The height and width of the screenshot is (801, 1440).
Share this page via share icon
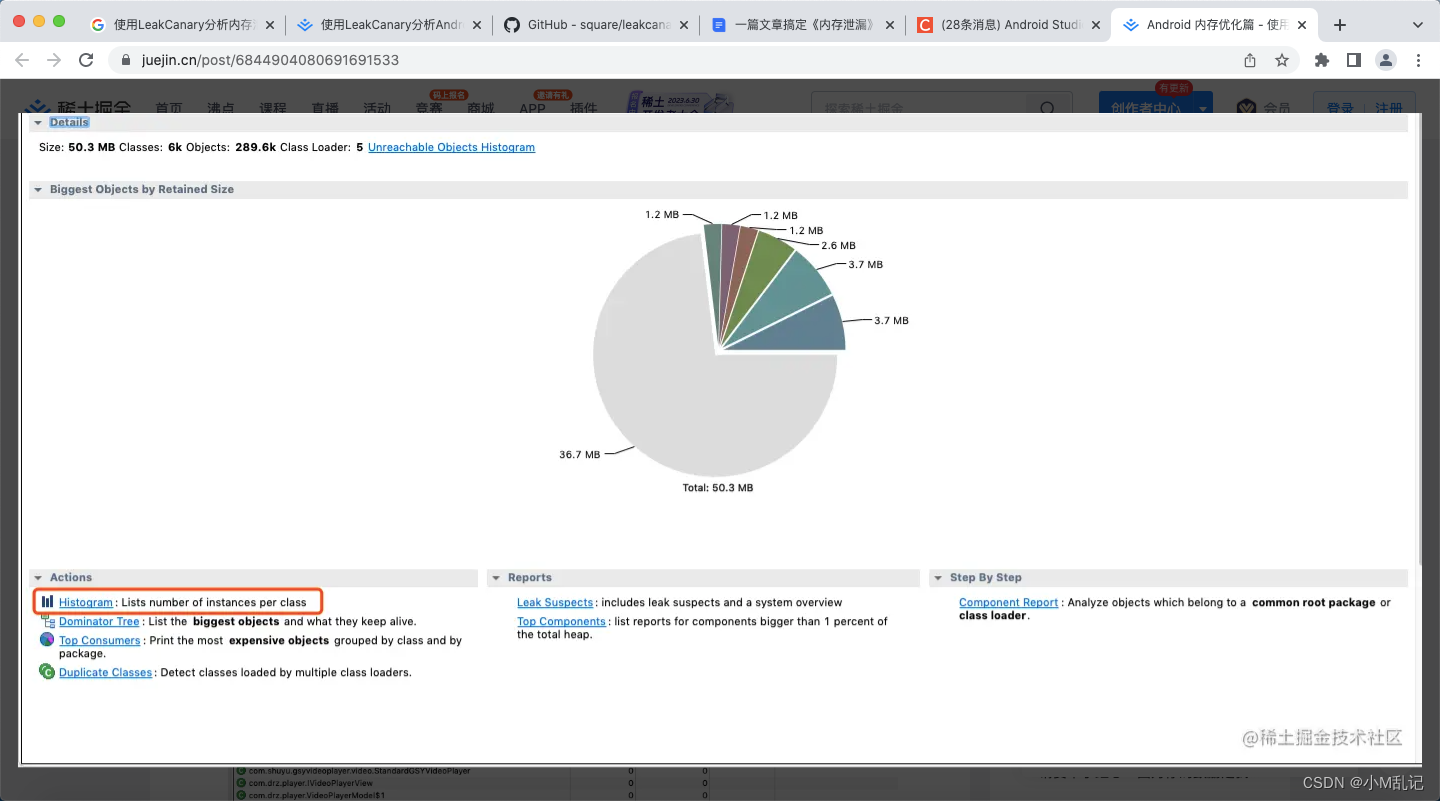1250,60
